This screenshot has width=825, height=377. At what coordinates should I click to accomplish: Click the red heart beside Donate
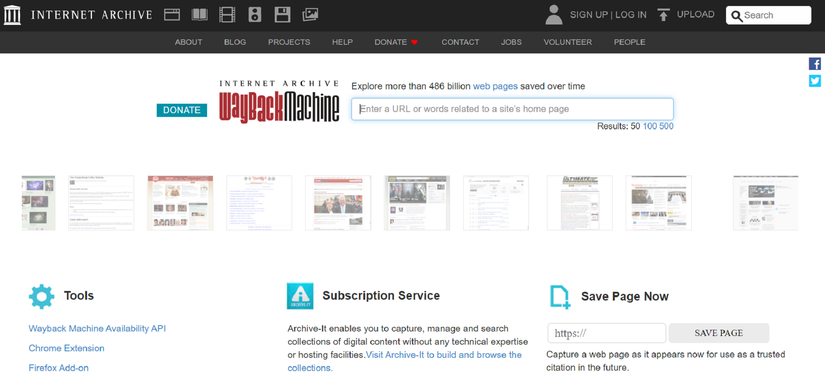[415, 42]
